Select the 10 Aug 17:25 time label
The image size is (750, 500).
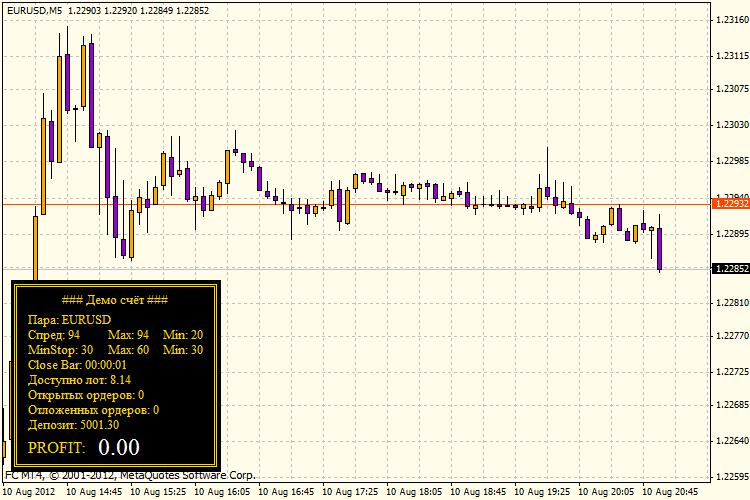click(x=350, y=491)
